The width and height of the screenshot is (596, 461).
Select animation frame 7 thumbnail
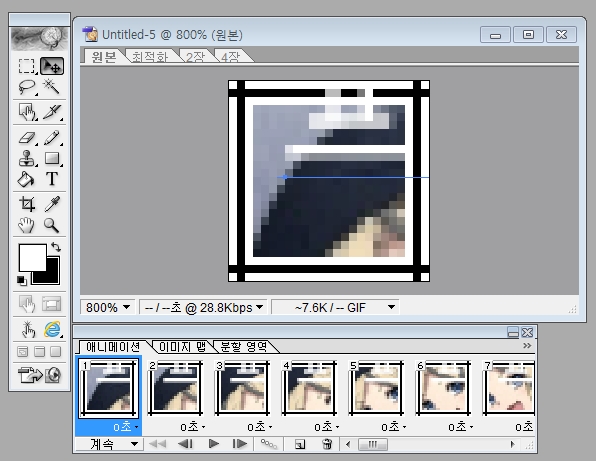(508, 388)
